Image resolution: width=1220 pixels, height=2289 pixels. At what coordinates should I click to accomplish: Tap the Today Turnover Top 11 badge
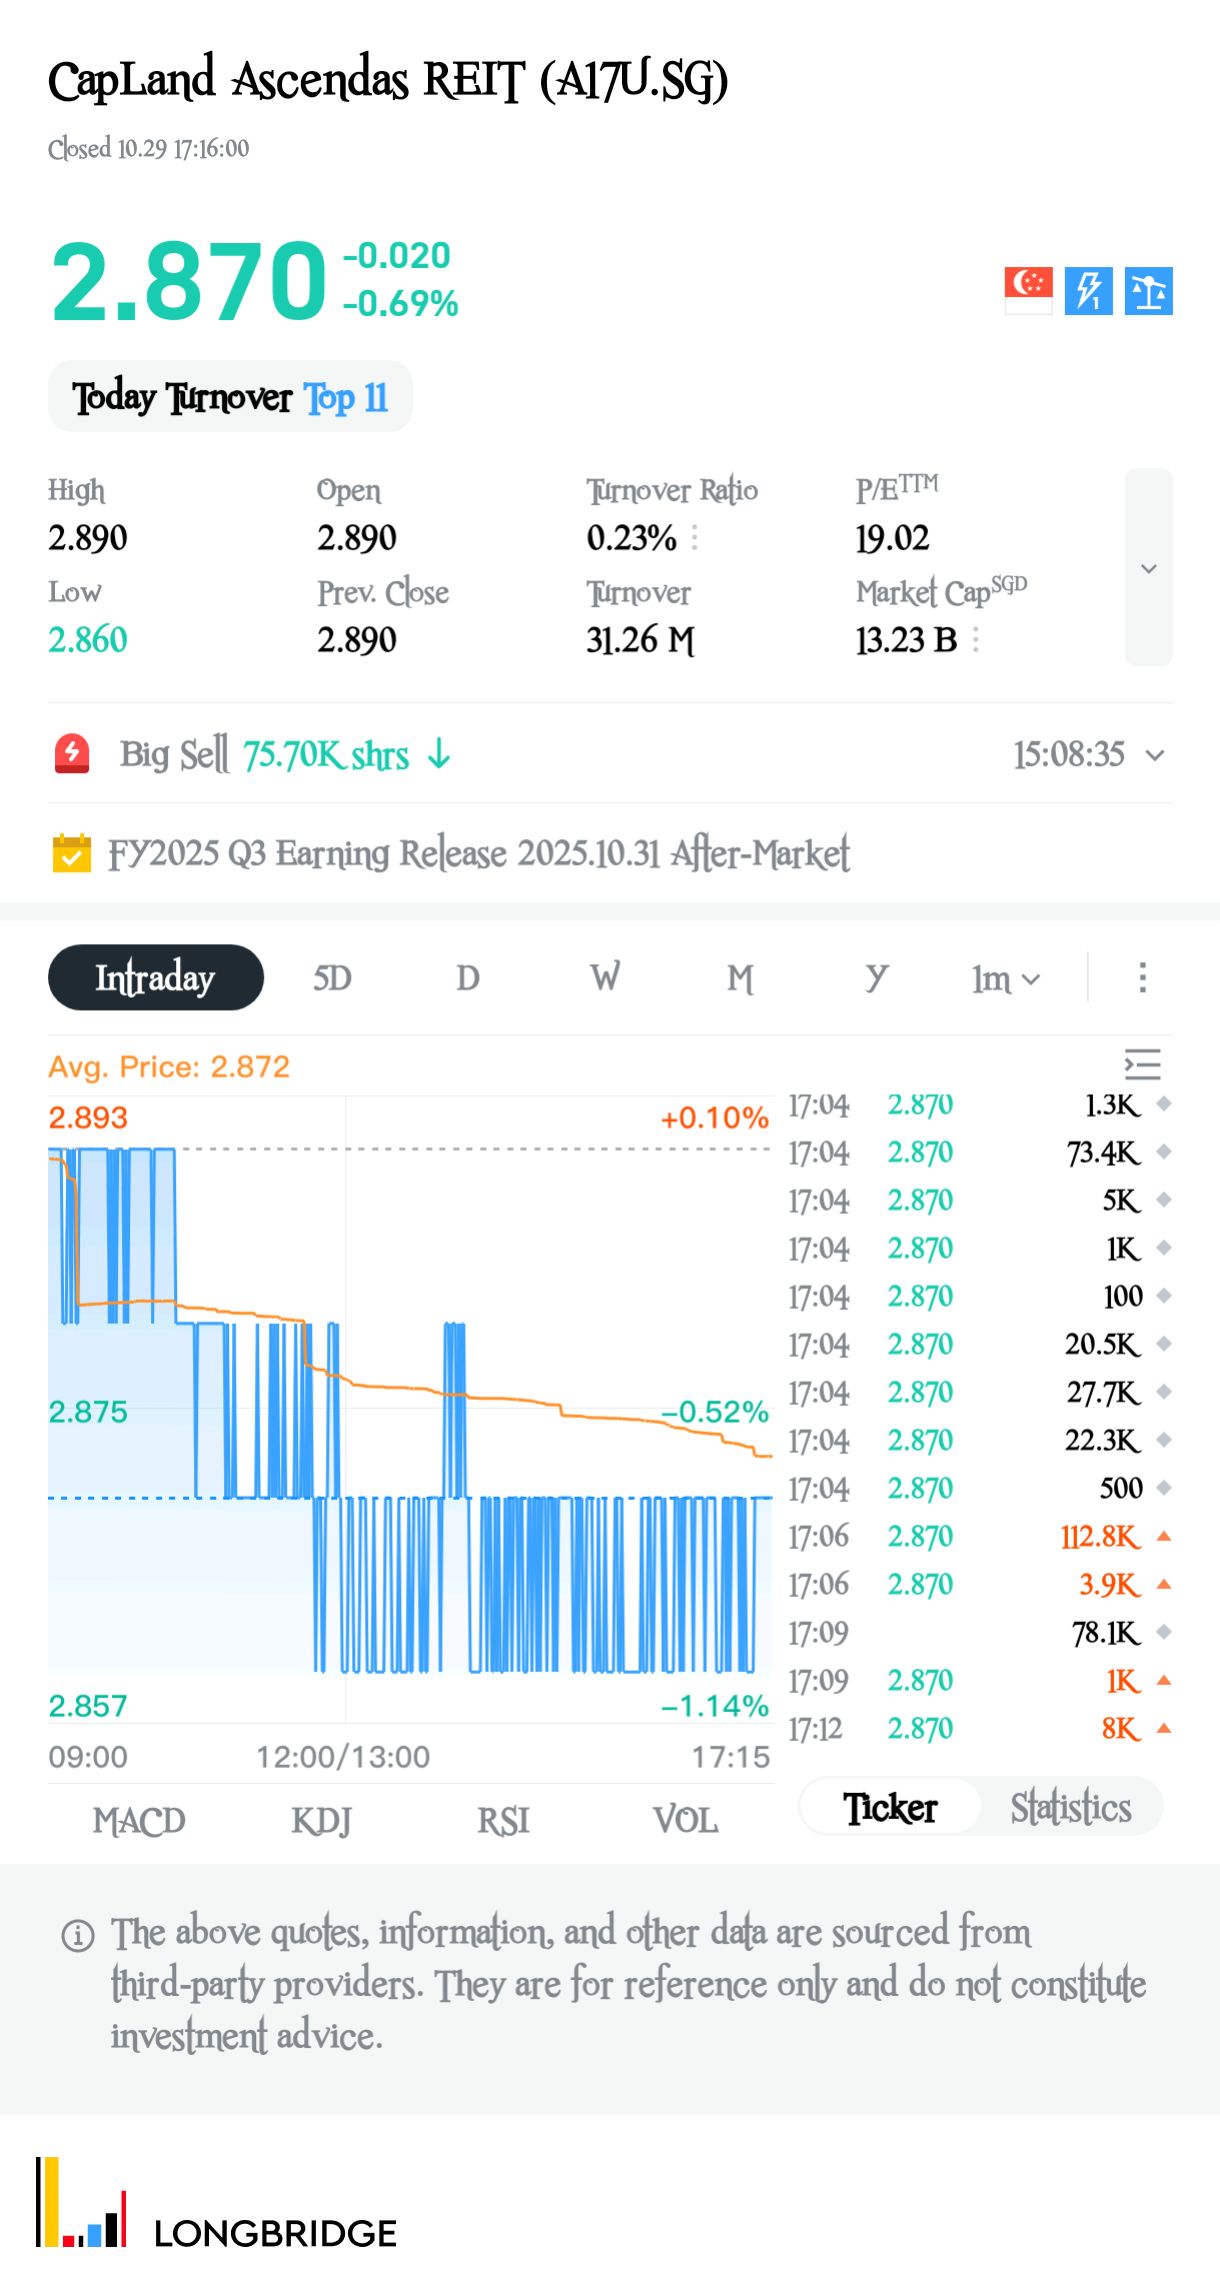[x=230, y=397]
